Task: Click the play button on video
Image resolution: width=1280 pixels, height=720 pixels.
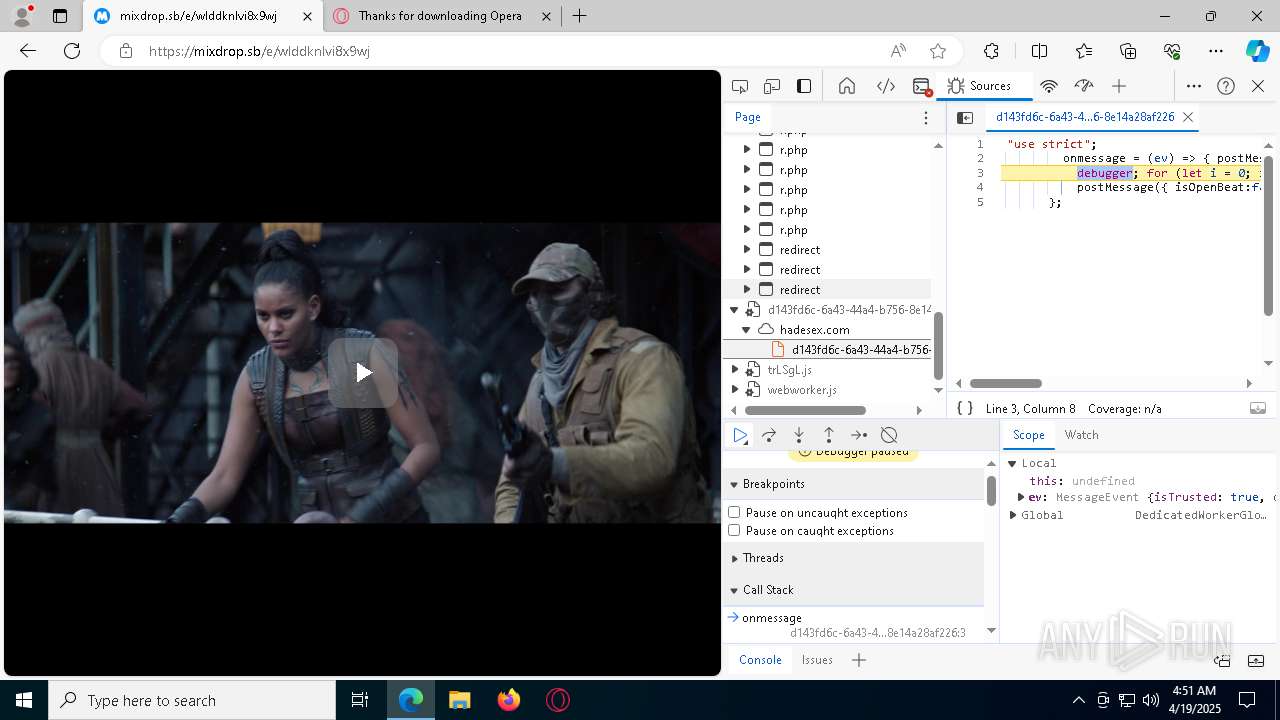Action: coord(363,373)
